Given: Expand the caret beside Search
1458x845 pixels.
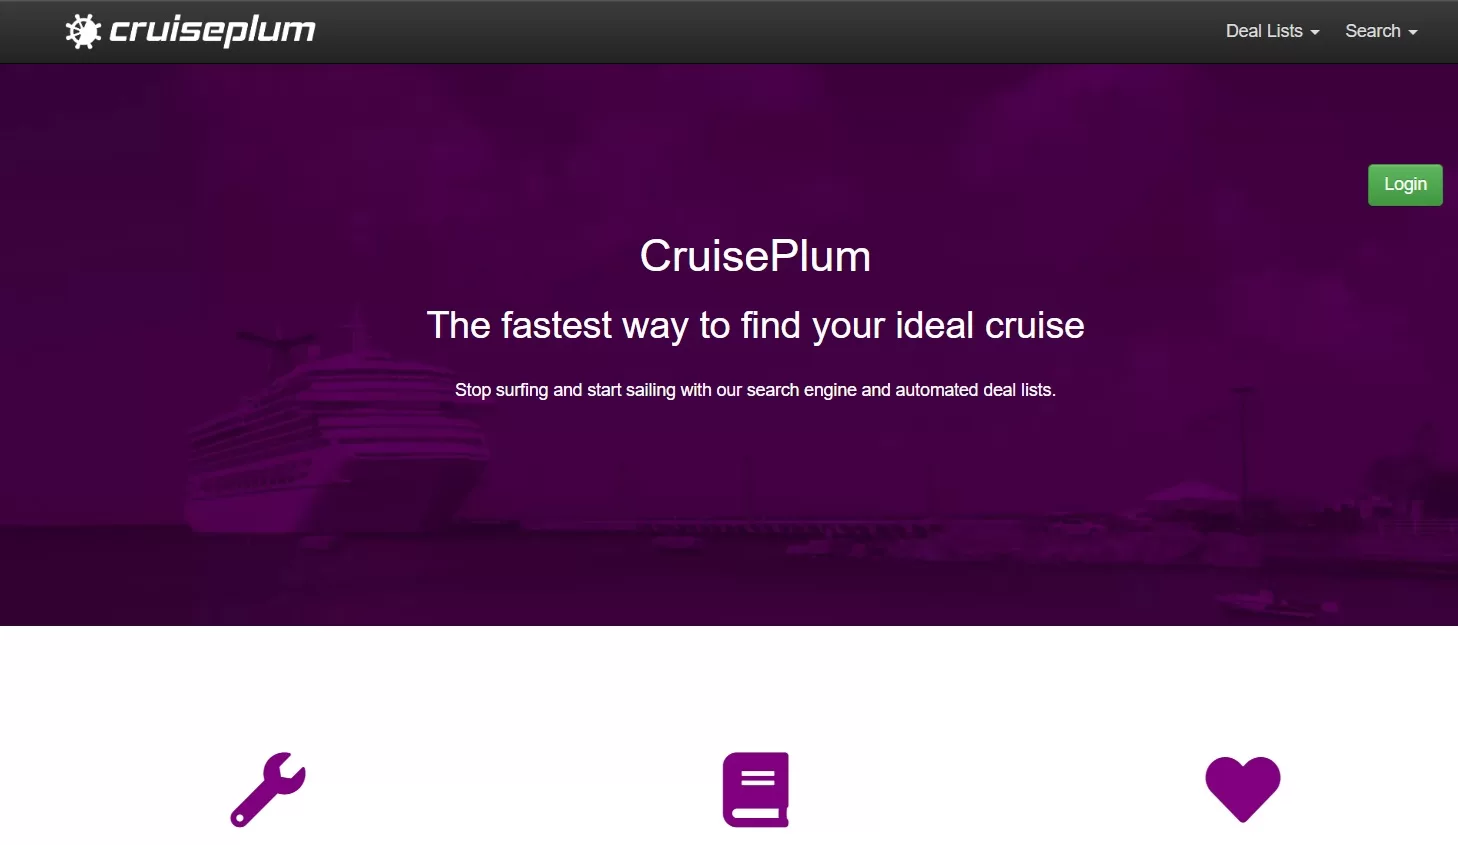Looking at the screenshot, I should [x=1413, y=33].
